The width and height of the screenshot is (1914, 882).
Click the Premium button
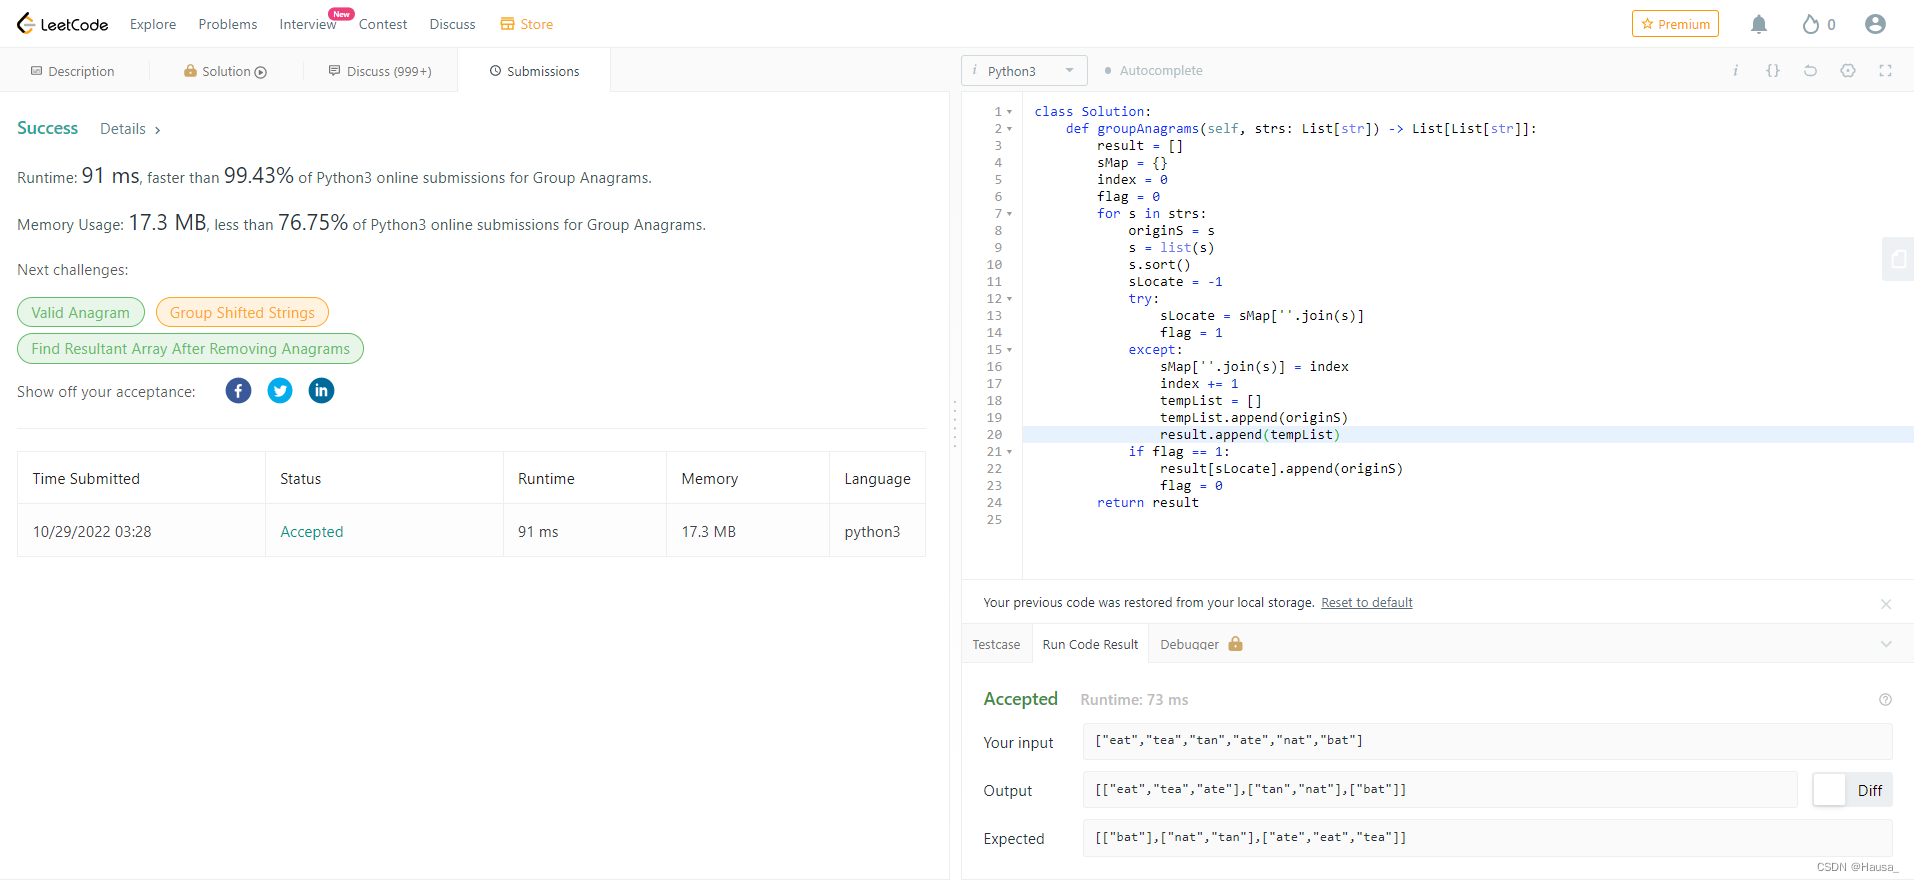coord(1675,24)
